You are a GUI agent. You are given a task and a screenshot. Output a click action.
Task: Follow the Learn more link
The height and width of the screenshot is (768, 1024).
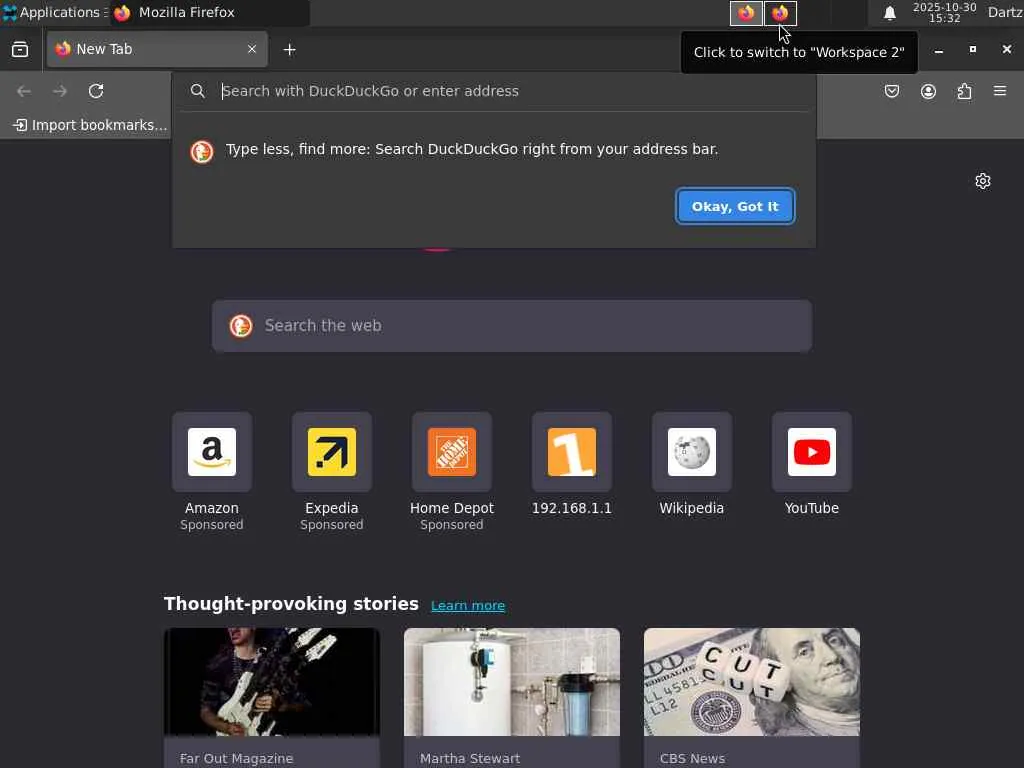click(x=468, y=606)
